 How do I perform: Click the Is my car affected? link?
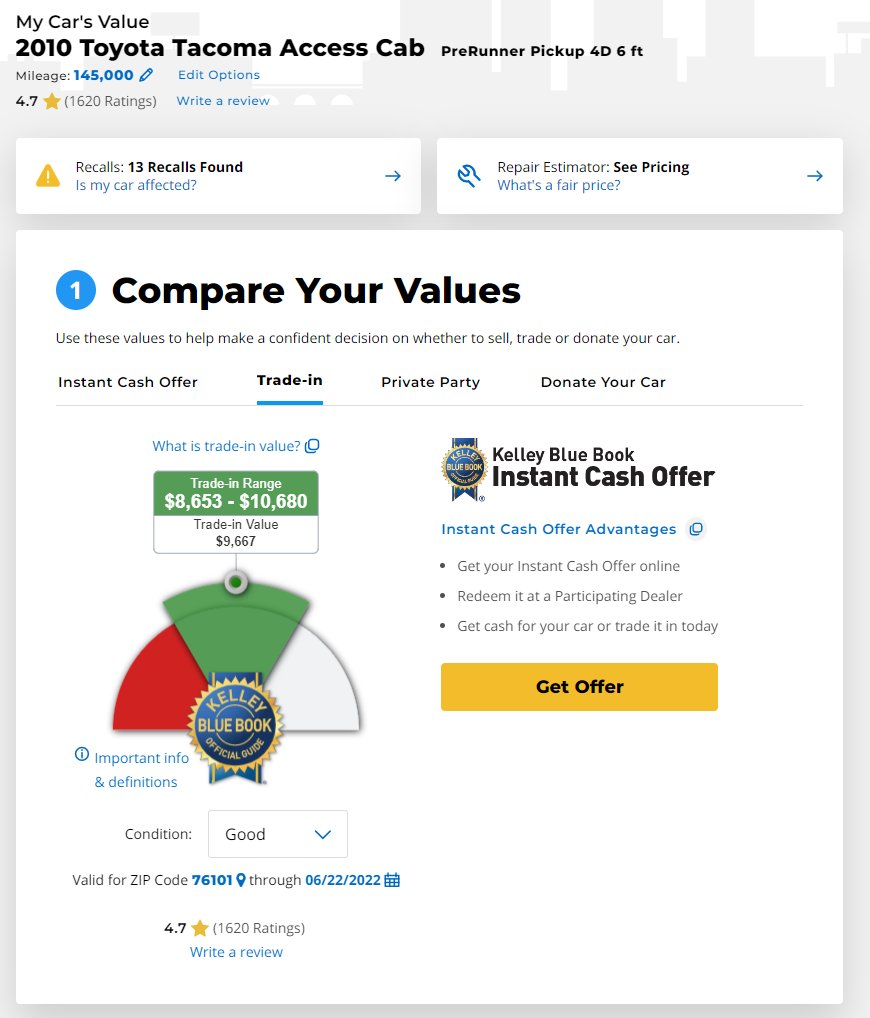tap(136, 185)
